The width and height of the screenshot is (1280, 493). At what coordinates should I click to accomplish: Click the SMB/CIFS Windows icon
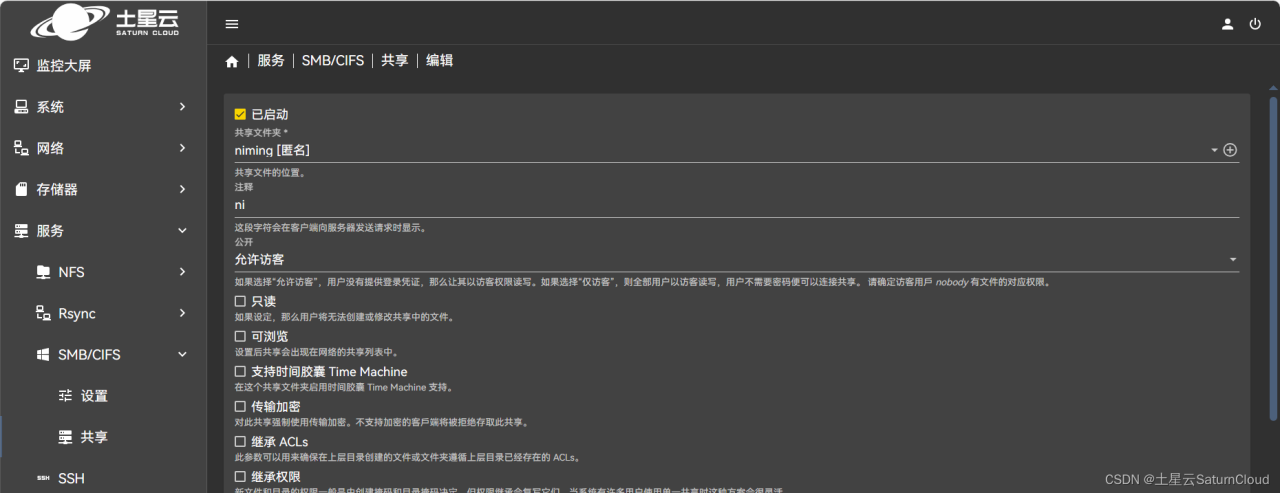click(43, 354)
